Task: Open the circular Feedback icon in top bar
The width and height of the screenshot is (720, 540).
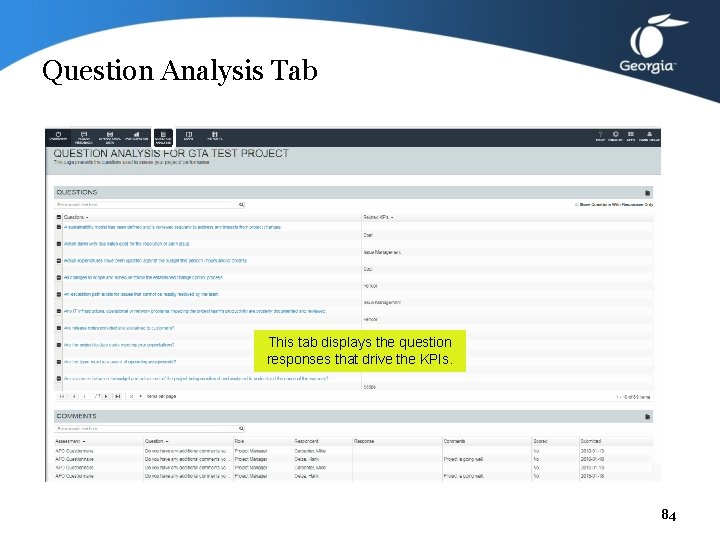Action: pyautogui.click(x=615, y=136)
